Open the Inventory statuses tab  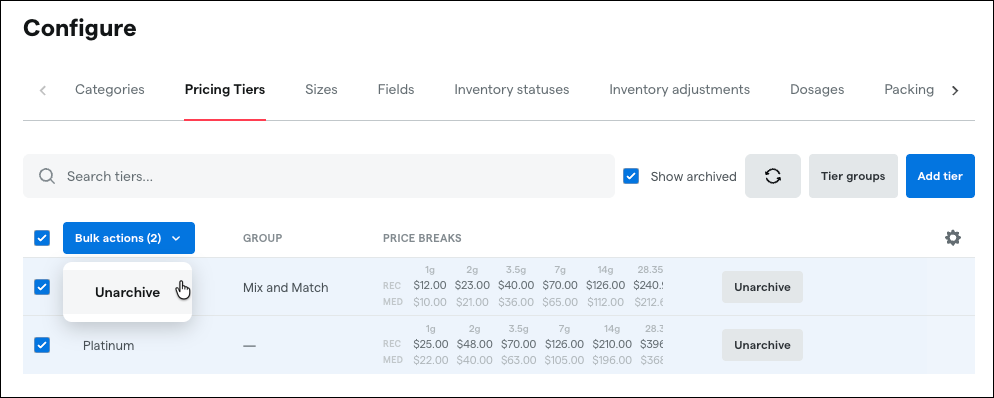pyautogui.click(x=512, y=89)
